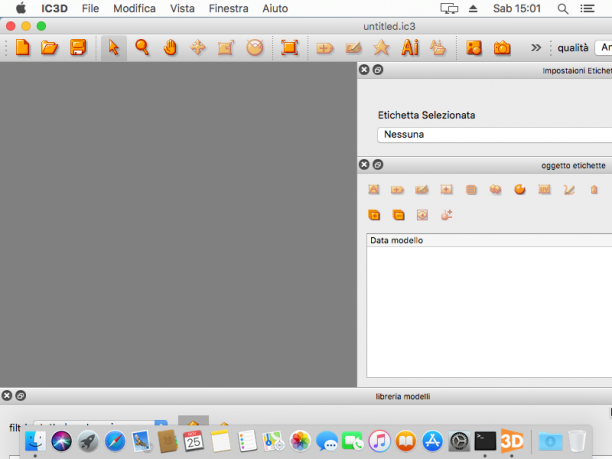Open the File menu

90,8
